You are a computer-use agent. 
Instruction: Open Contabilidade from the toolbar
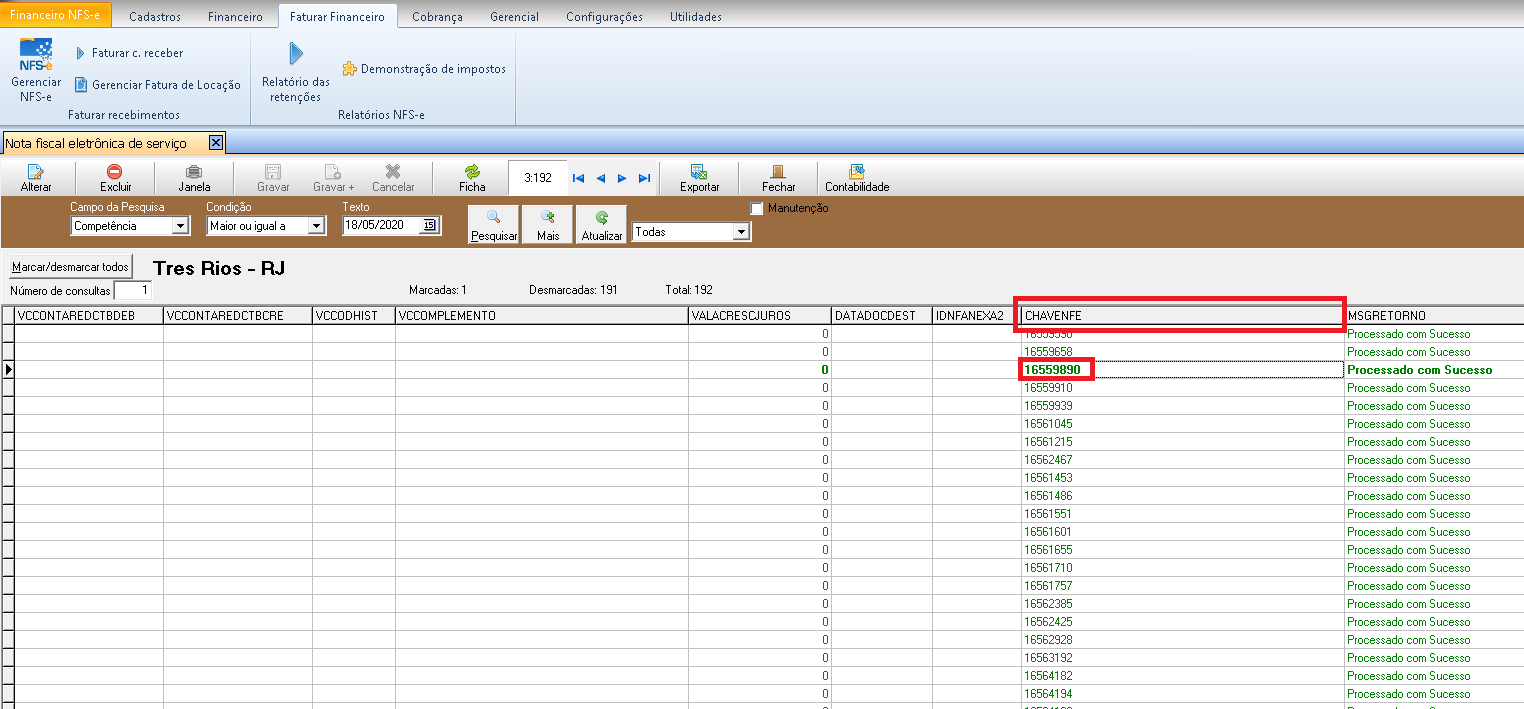tap(856, 178)
